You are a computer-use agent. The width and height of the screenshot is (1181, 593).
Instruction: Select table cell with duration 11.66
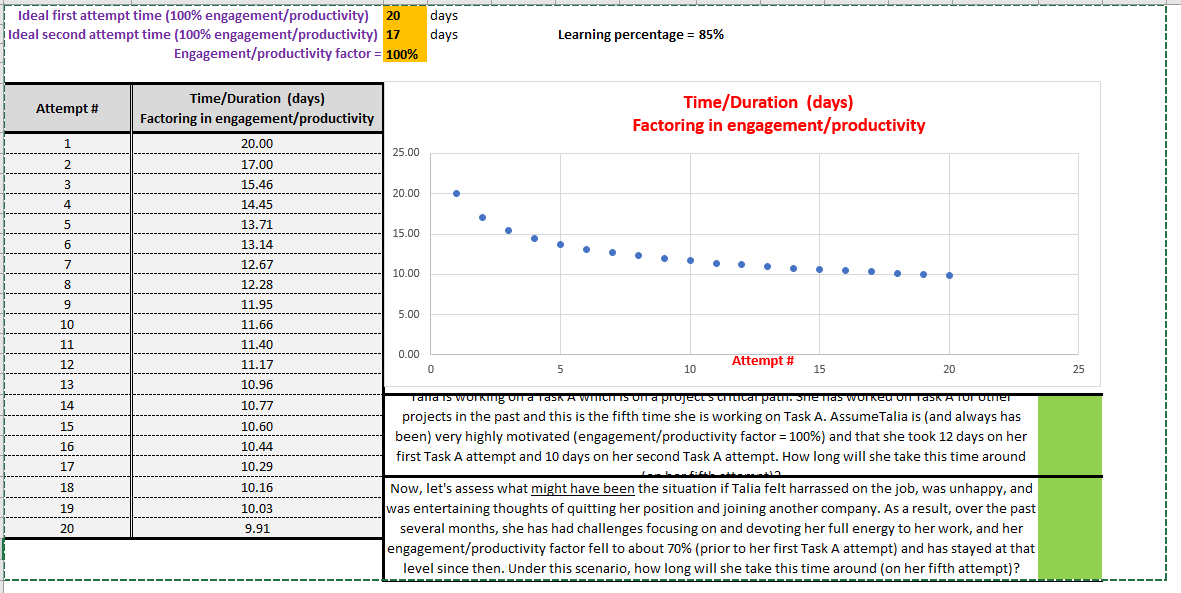coord(257,325)
